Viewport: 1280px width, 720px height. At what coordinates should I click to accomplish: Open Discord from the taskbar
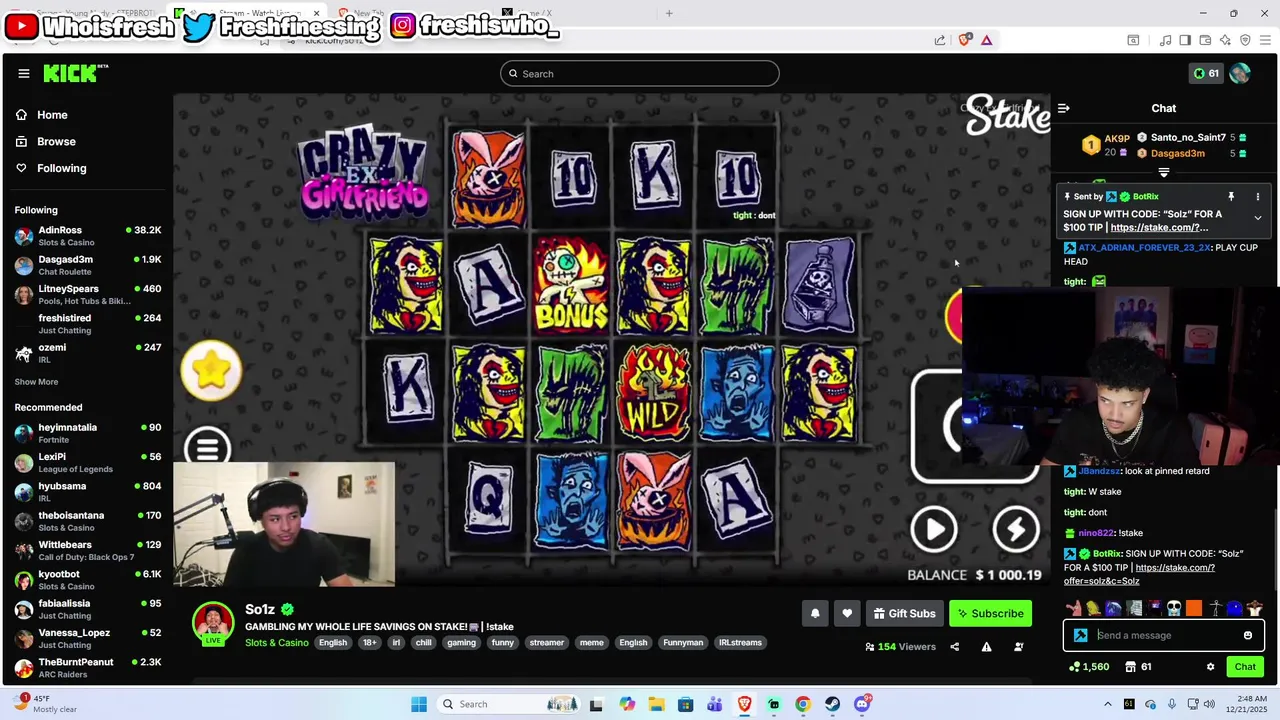862,704
